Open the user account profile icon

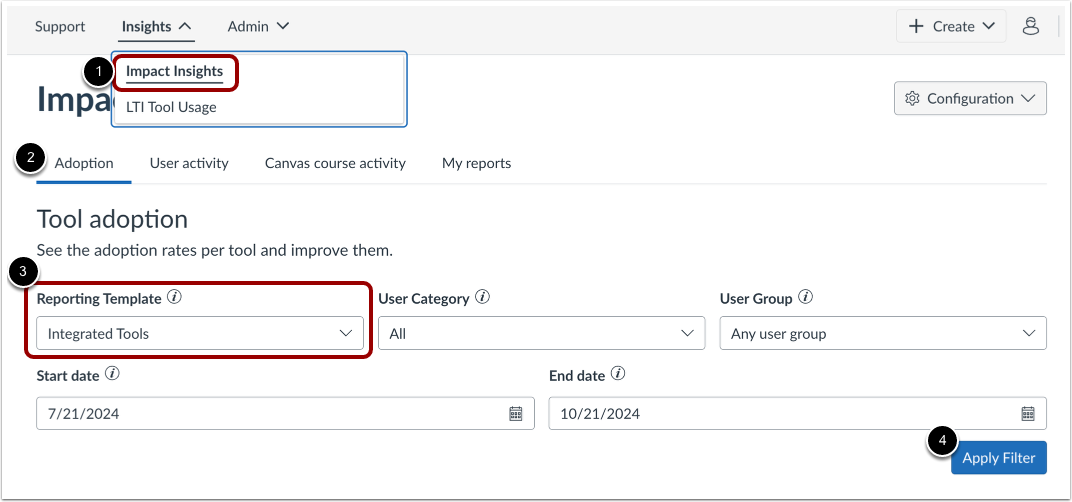(1030, 27)
